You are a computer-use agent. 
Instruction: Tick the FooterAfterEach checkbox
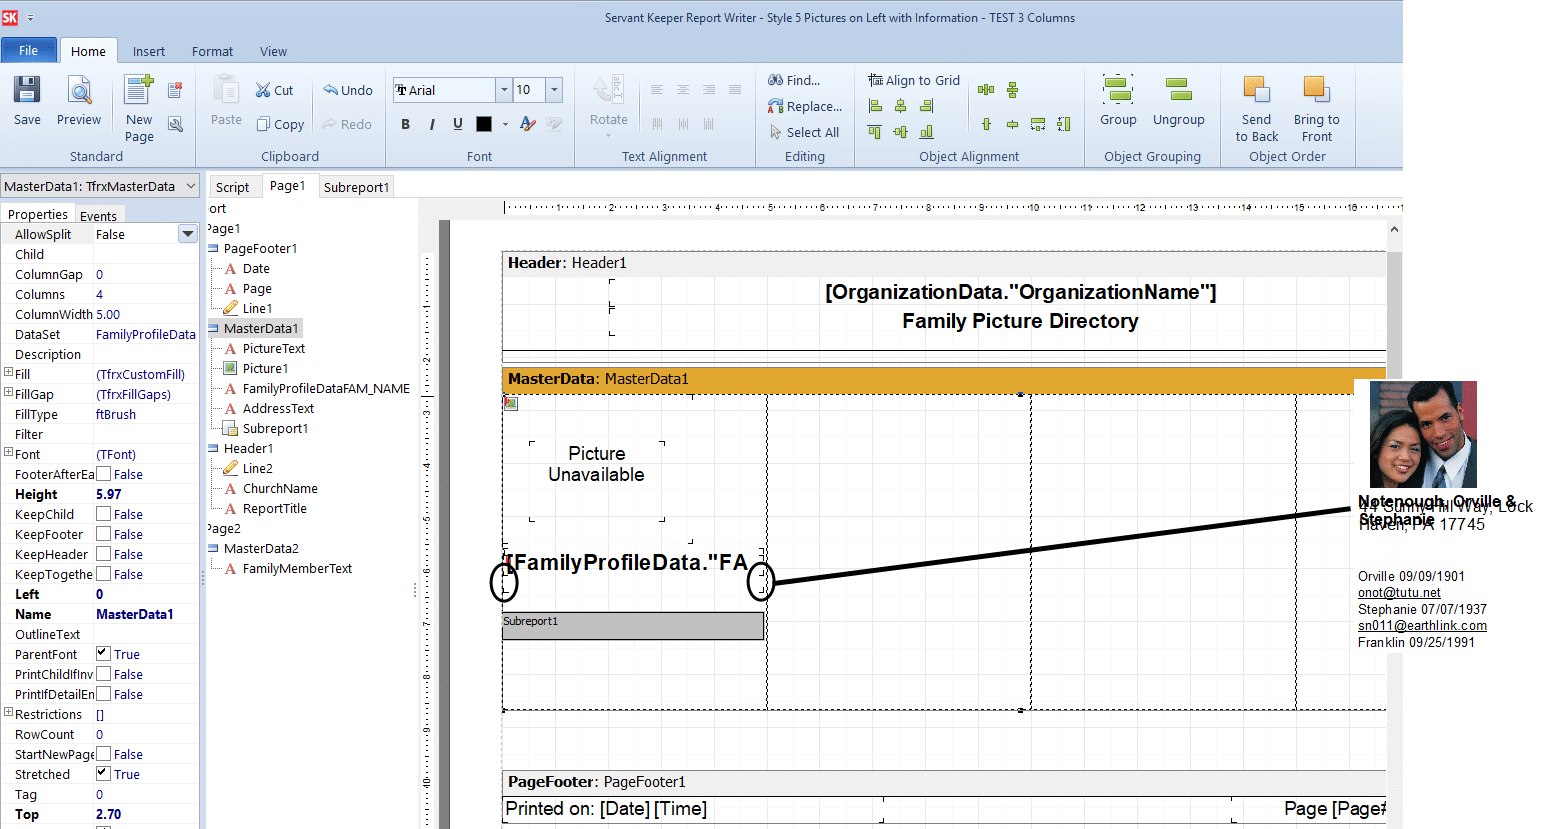(103, 474)
